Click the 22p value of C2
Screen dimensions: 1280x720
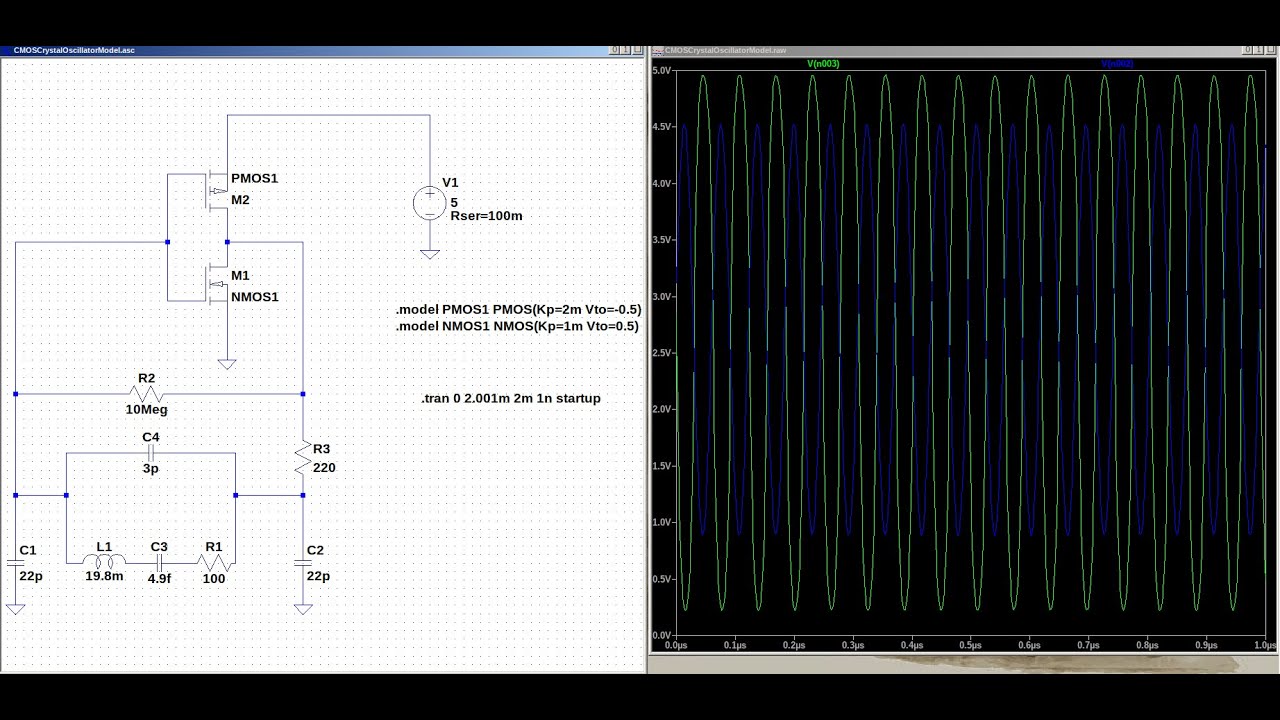point(318,576)
